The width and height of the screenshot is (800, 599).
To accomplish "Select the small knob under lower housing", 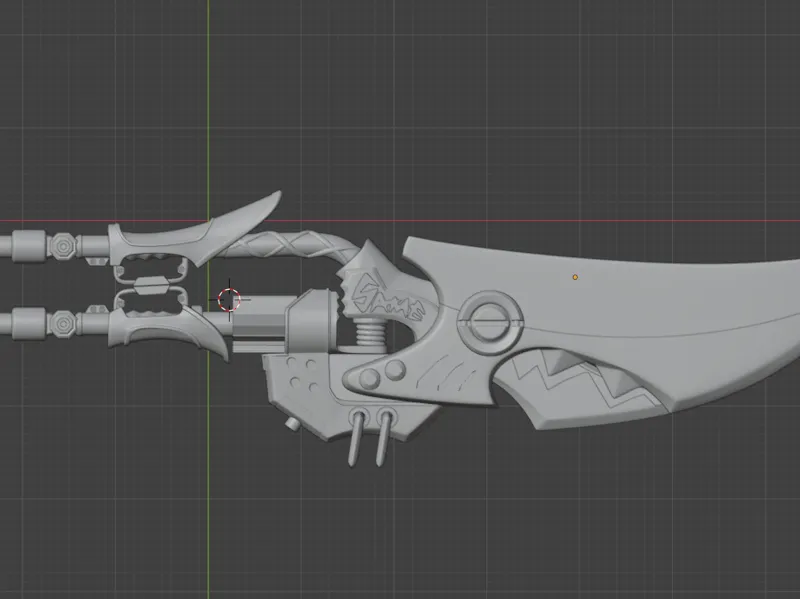I will [291, 423].
